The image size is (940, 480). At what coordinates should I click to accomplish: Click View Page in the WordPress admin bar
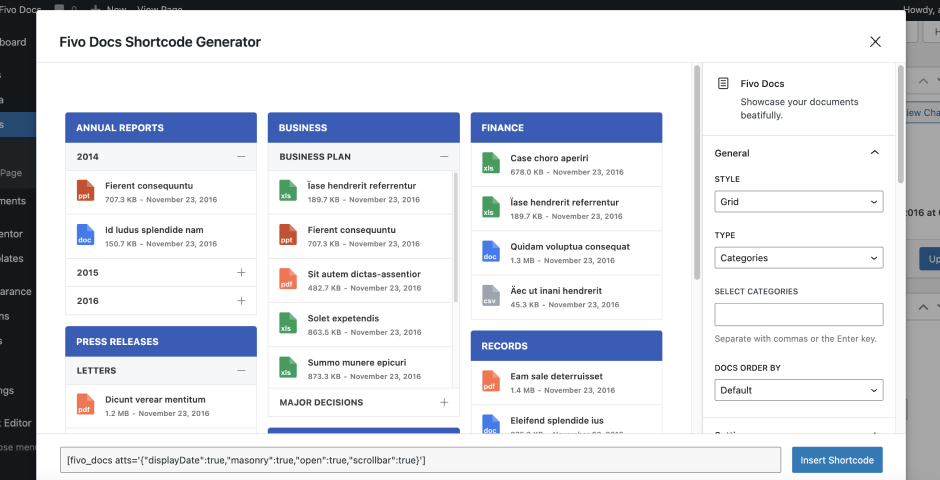[159, 10]
